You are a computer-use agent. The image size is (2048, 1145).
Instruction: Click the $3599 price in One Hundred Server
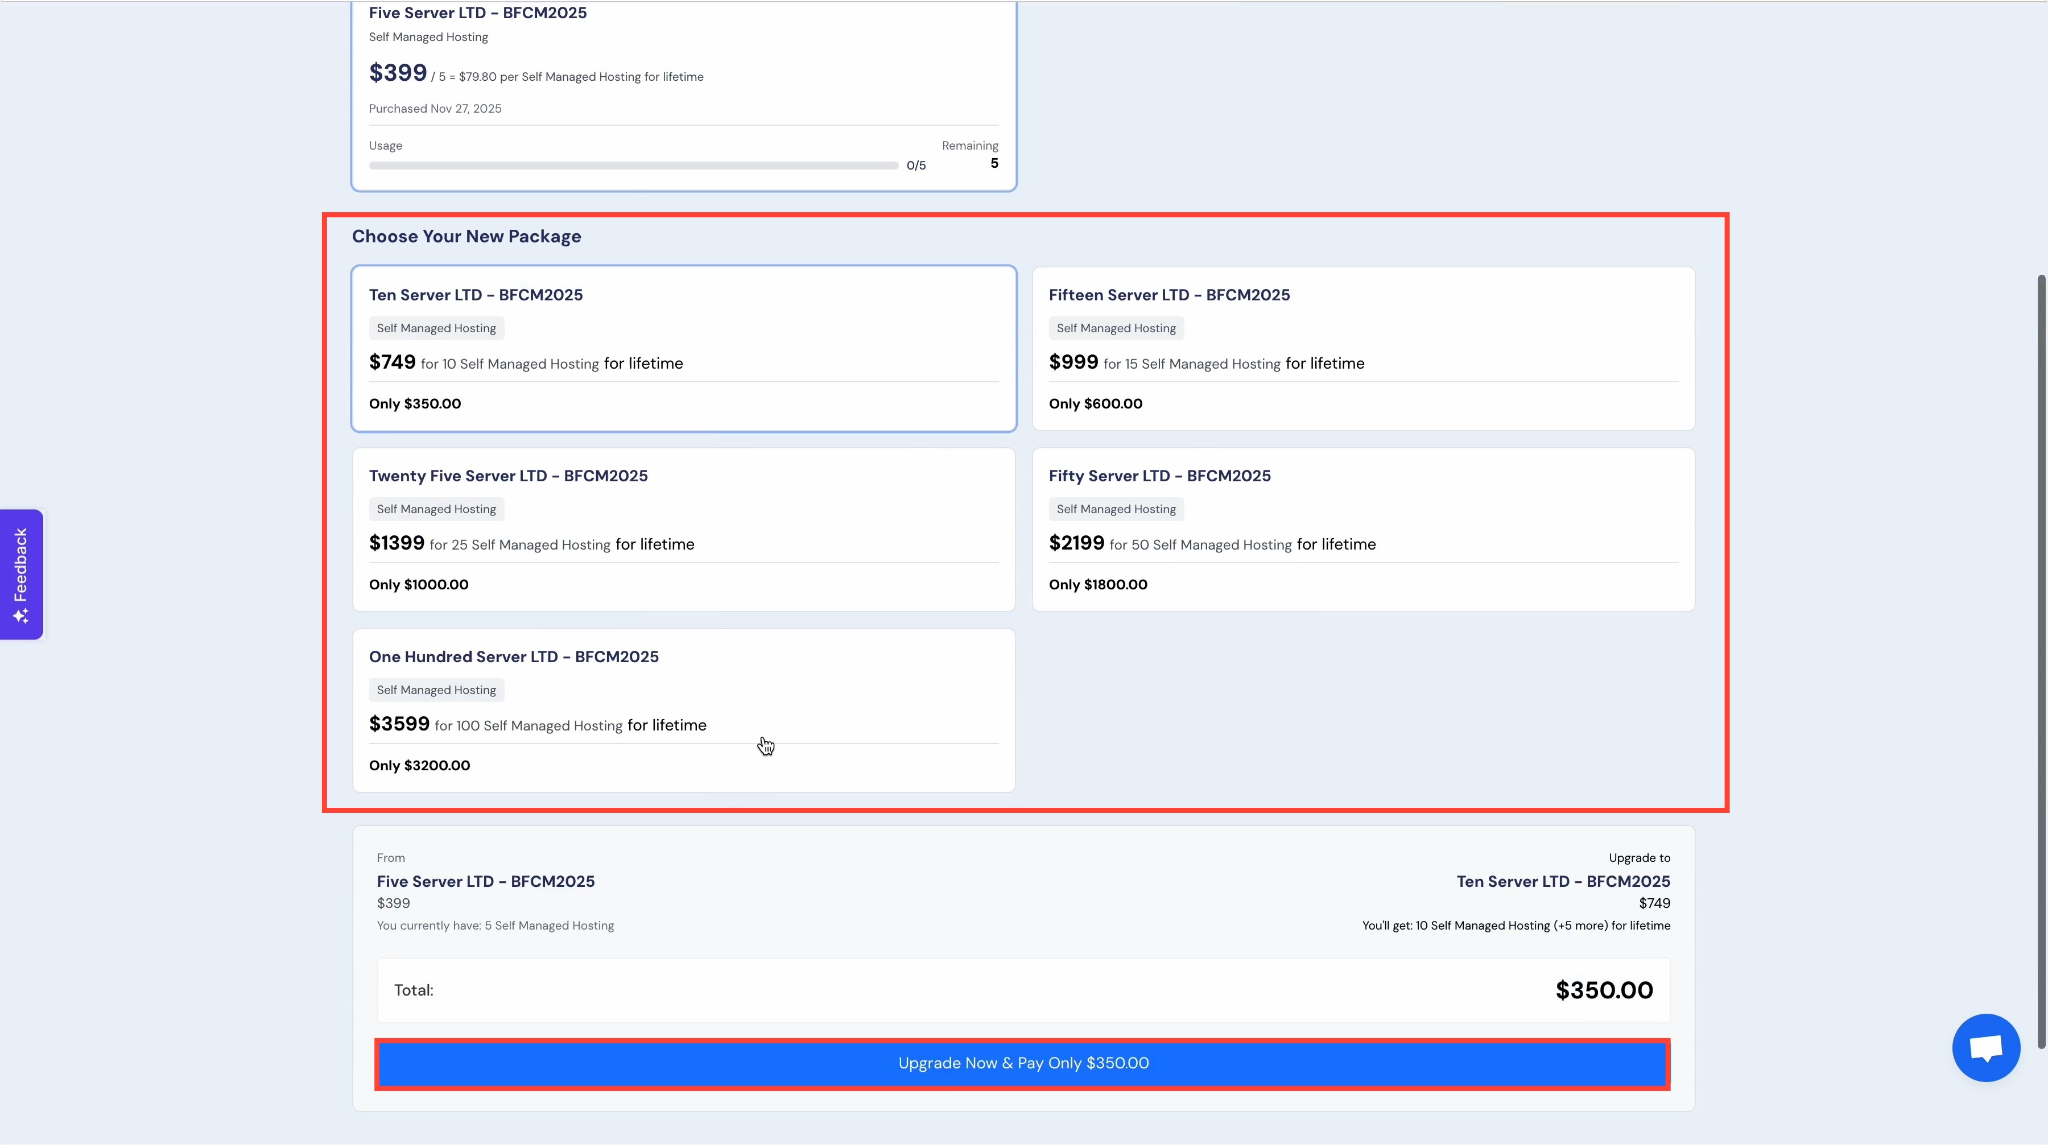(x=399, y=724)
